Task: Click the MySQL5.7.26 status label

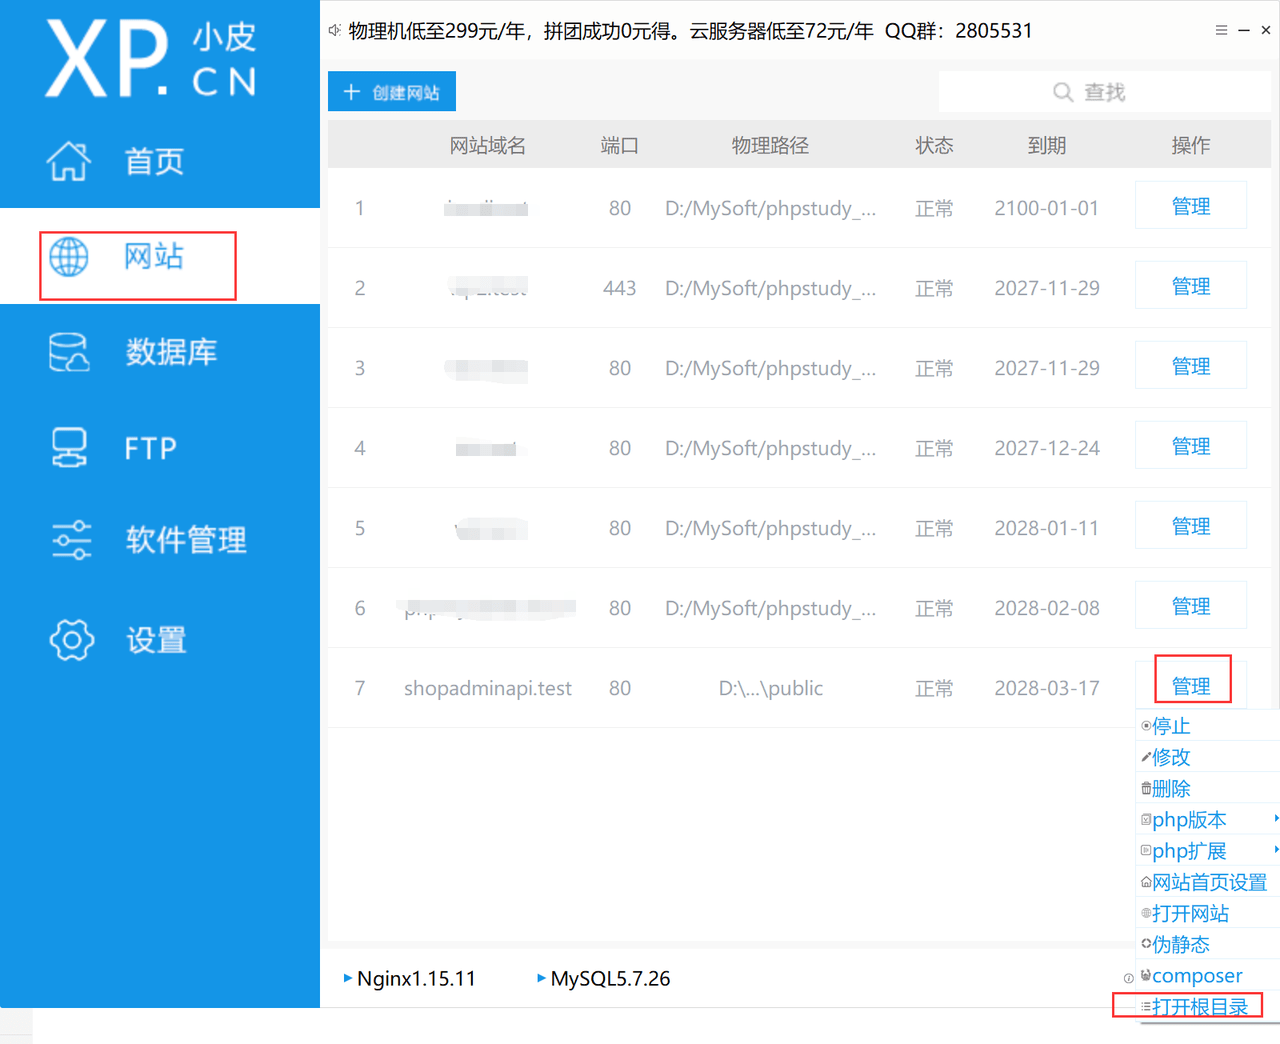Action: tap(610, 978)
